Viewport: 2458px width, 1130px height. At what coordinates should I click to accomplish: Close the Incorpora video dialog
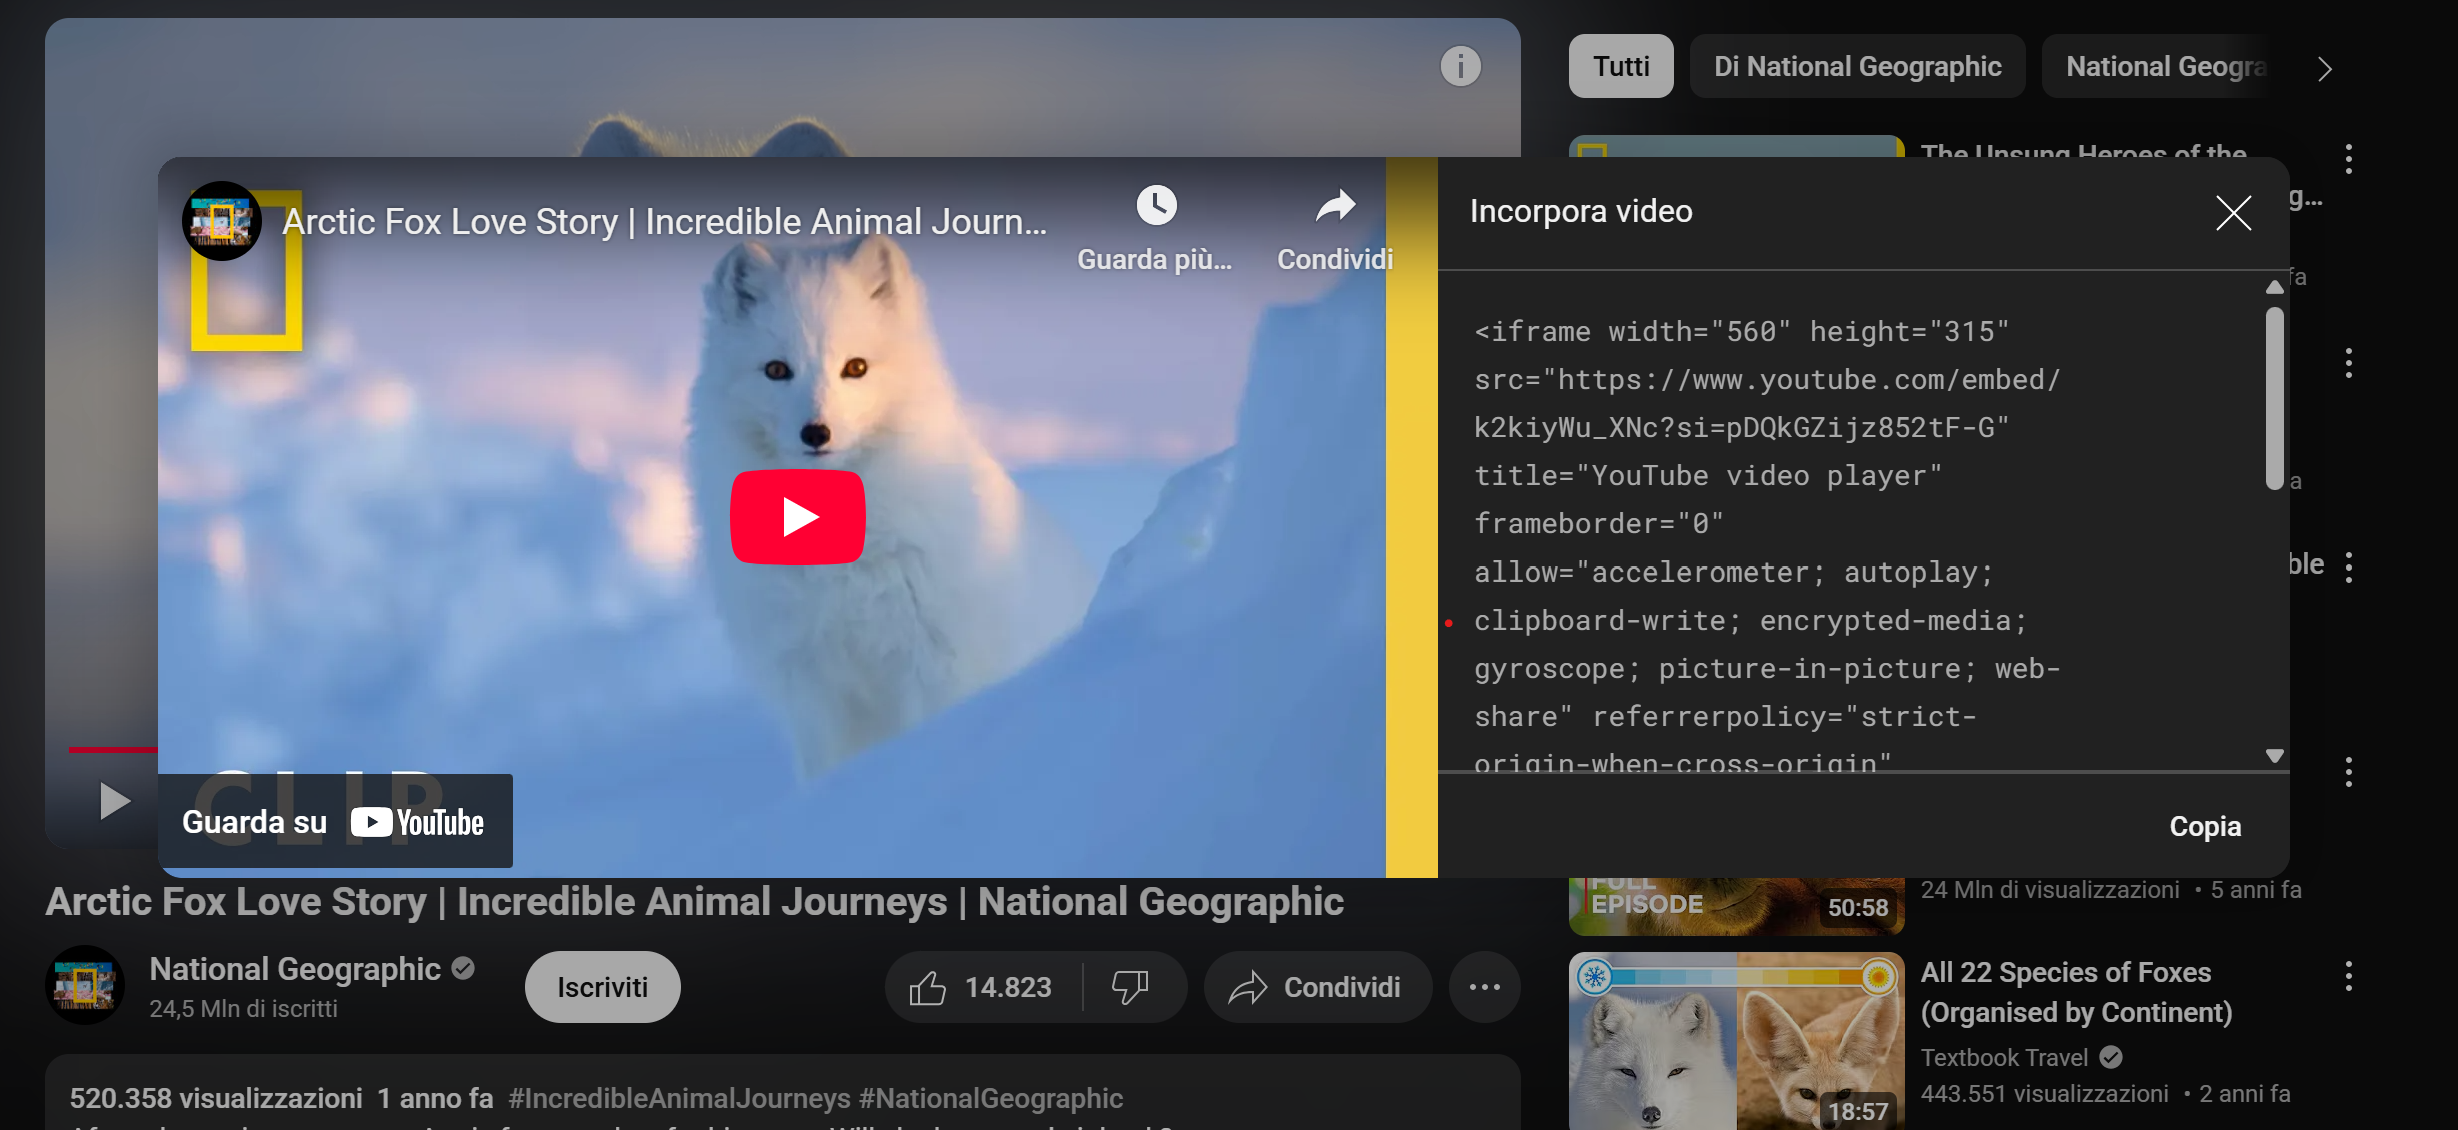coord(2233,212)
